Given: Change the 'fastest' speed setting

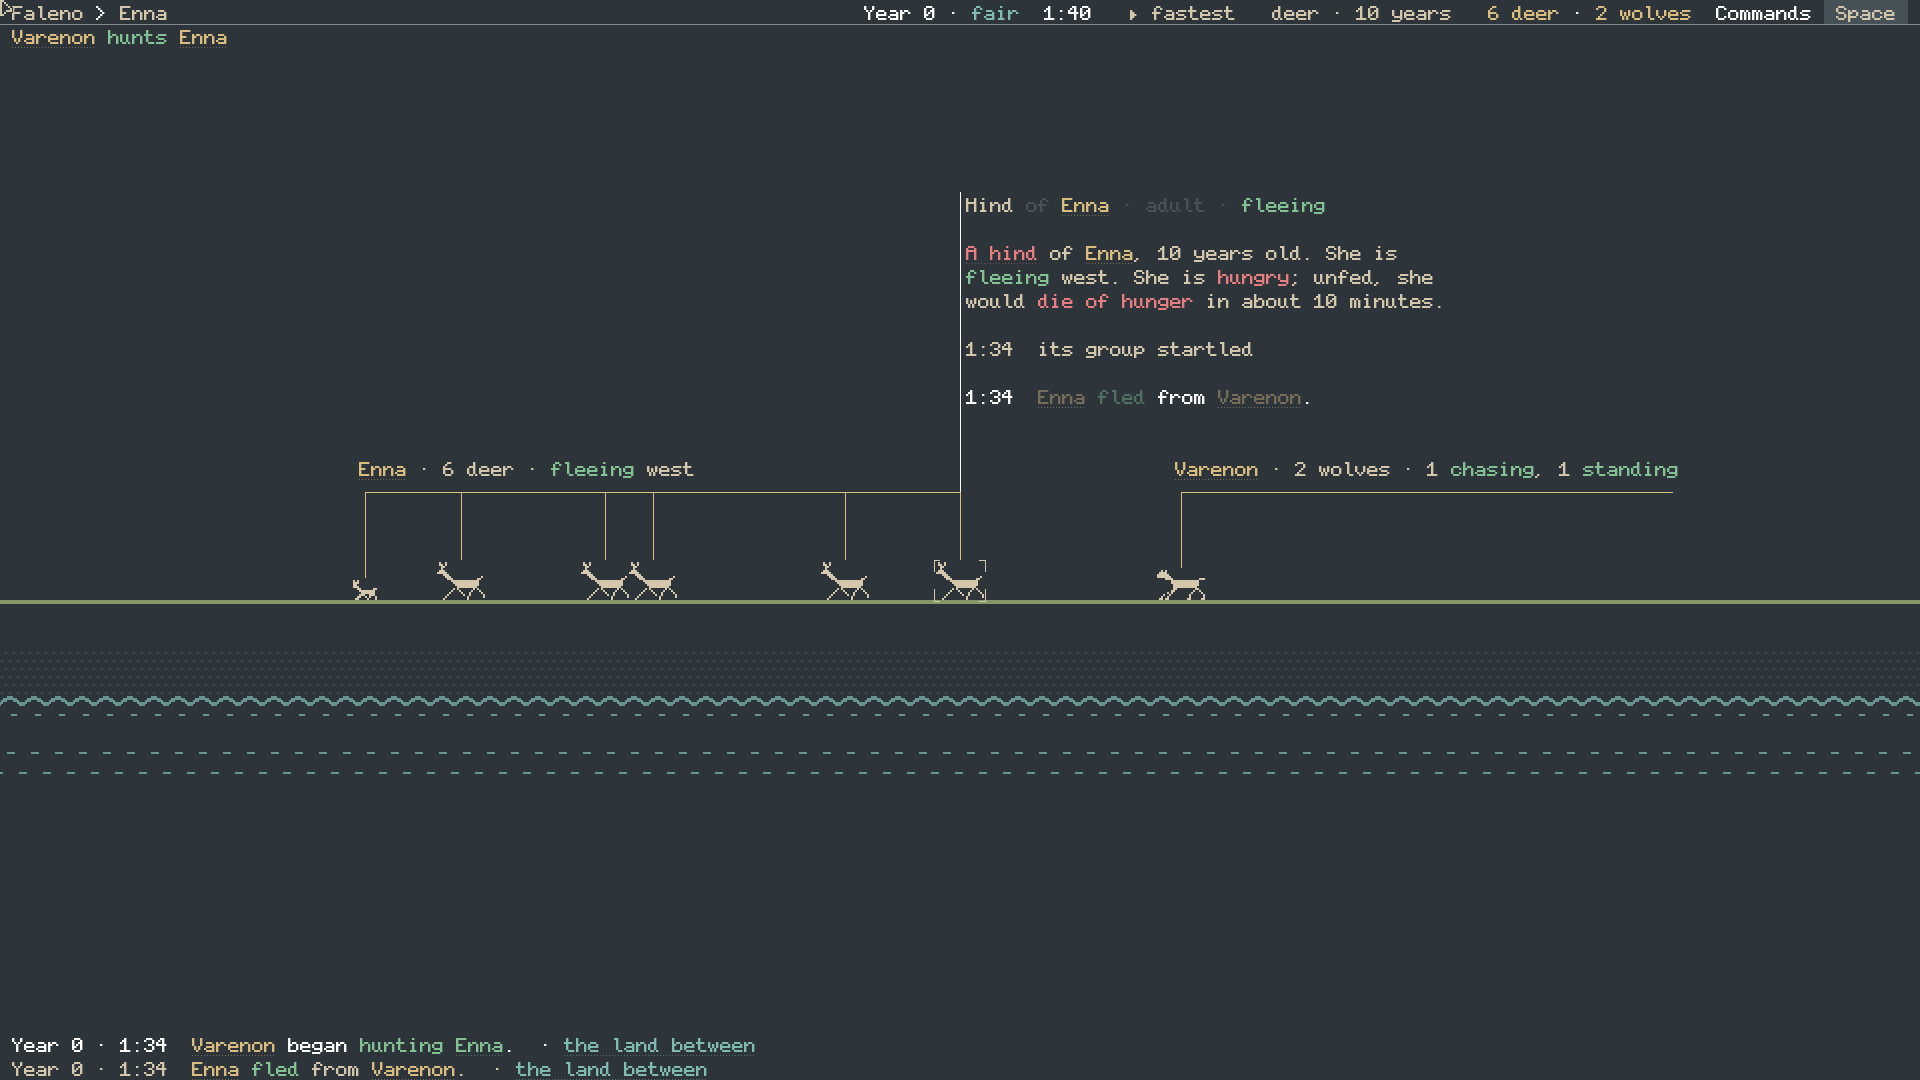Looking at the screenshot, I should [x=1192, y=13].
